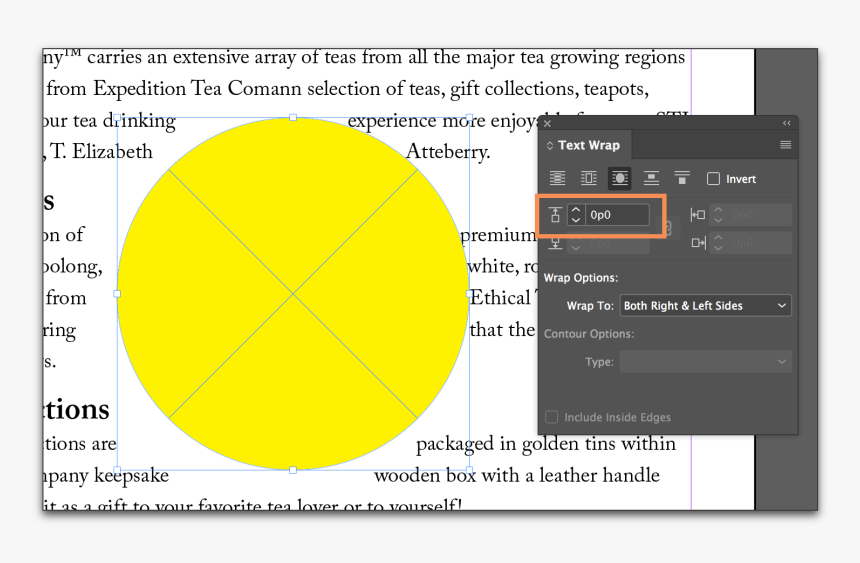
Task: Click the Jump object wrap icon
Action: point(651,178)
